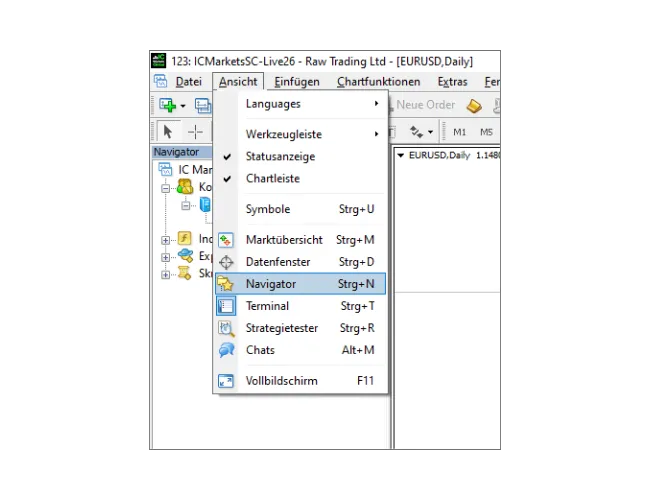
Task: Expand the Languages submenu arrow
Action: pos(376,103)
